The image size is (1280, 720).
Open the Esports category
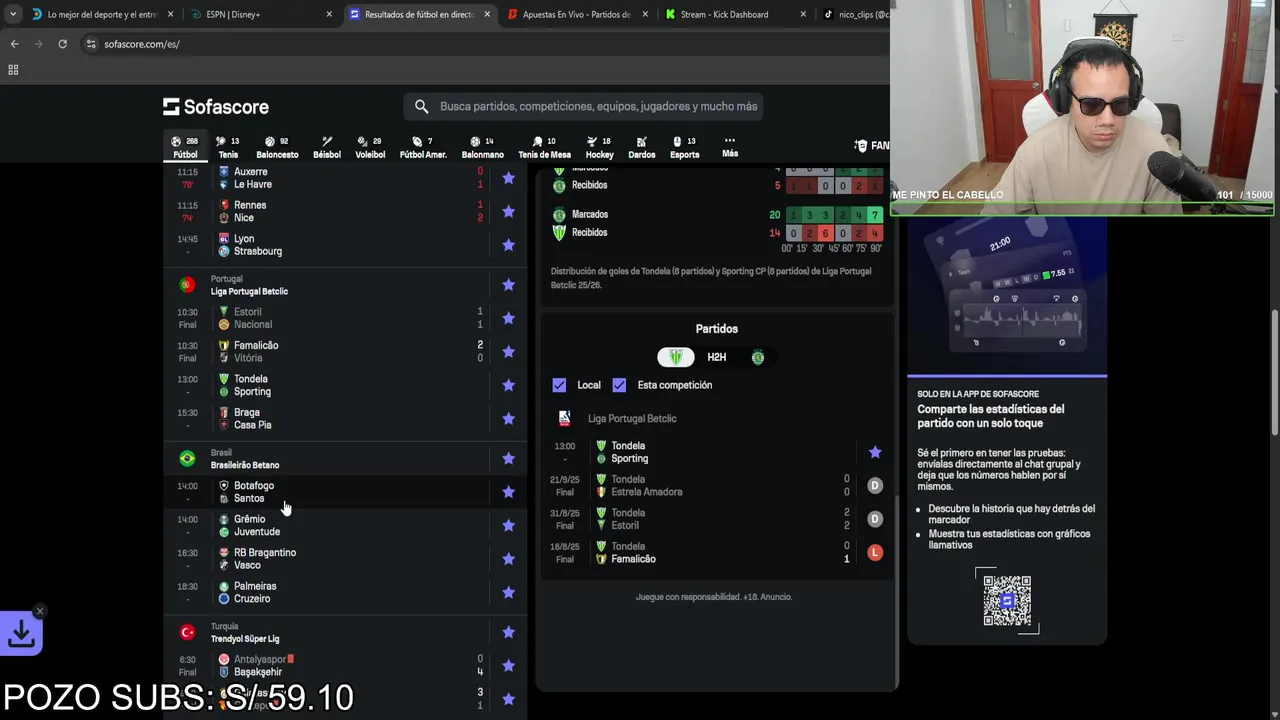pos(684,147)
